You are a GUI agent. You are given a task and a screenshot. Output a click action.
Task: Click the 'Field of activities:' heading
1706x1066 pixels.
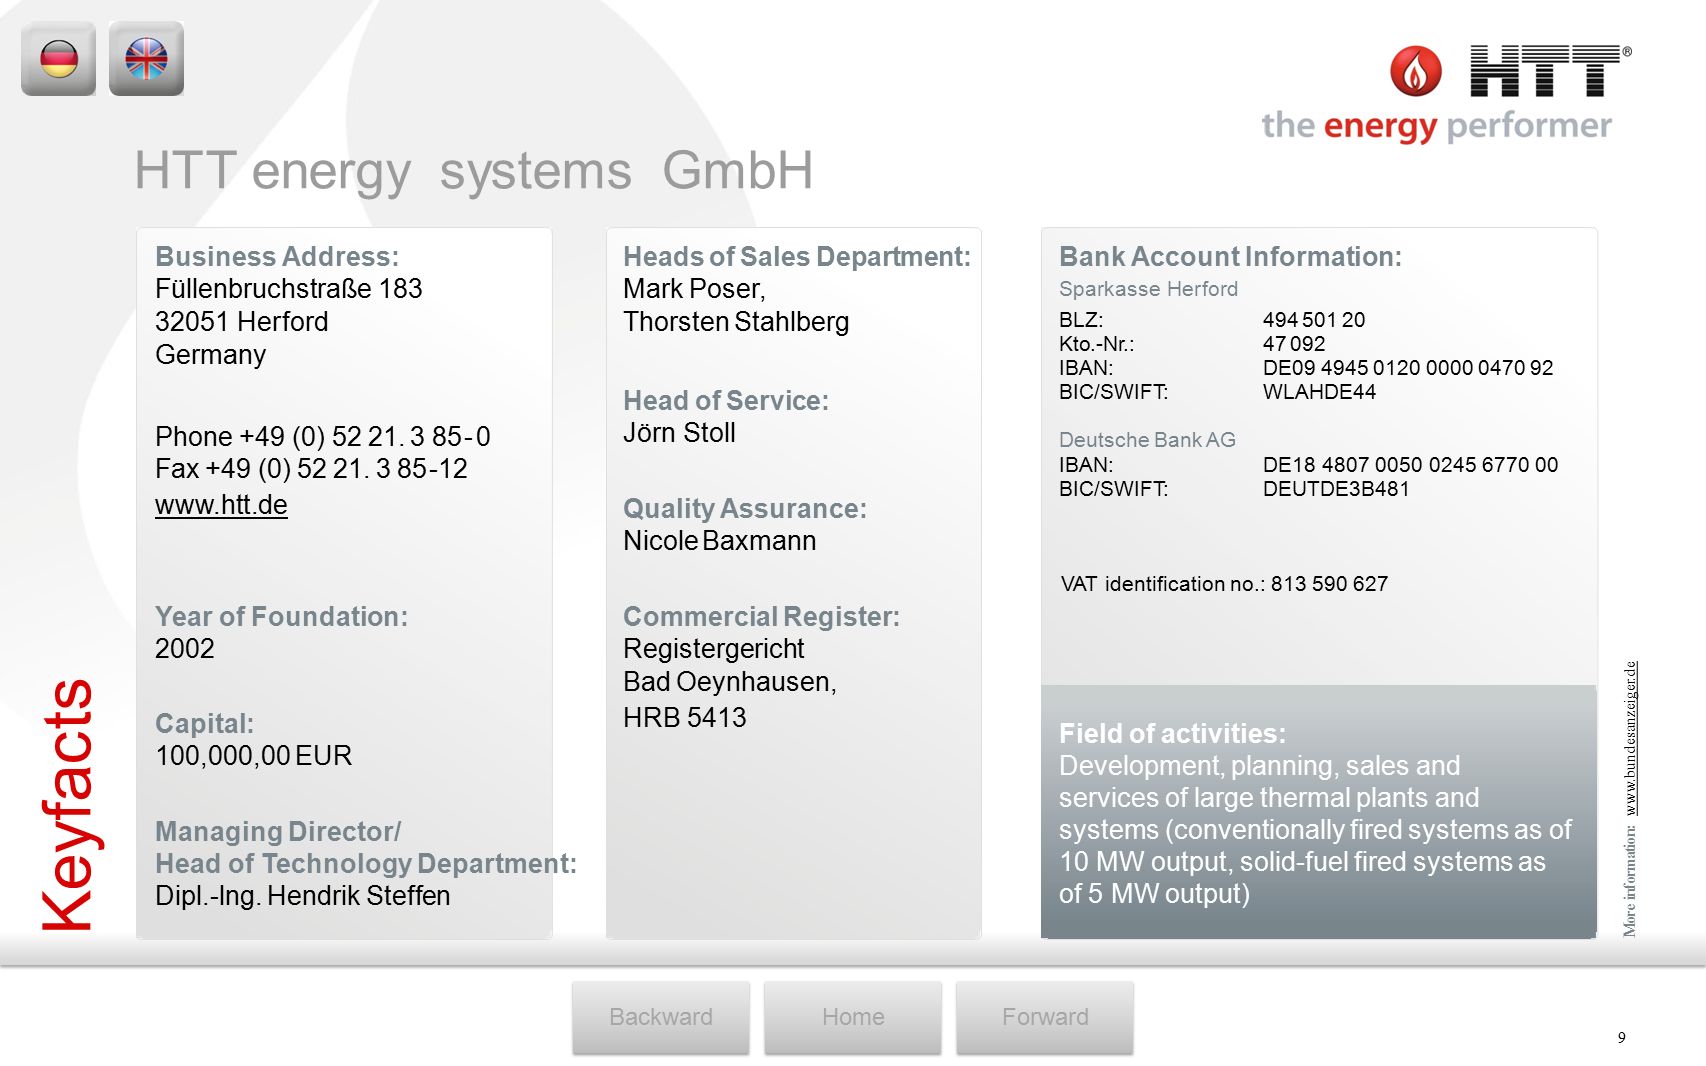(x=1173, y=734)
